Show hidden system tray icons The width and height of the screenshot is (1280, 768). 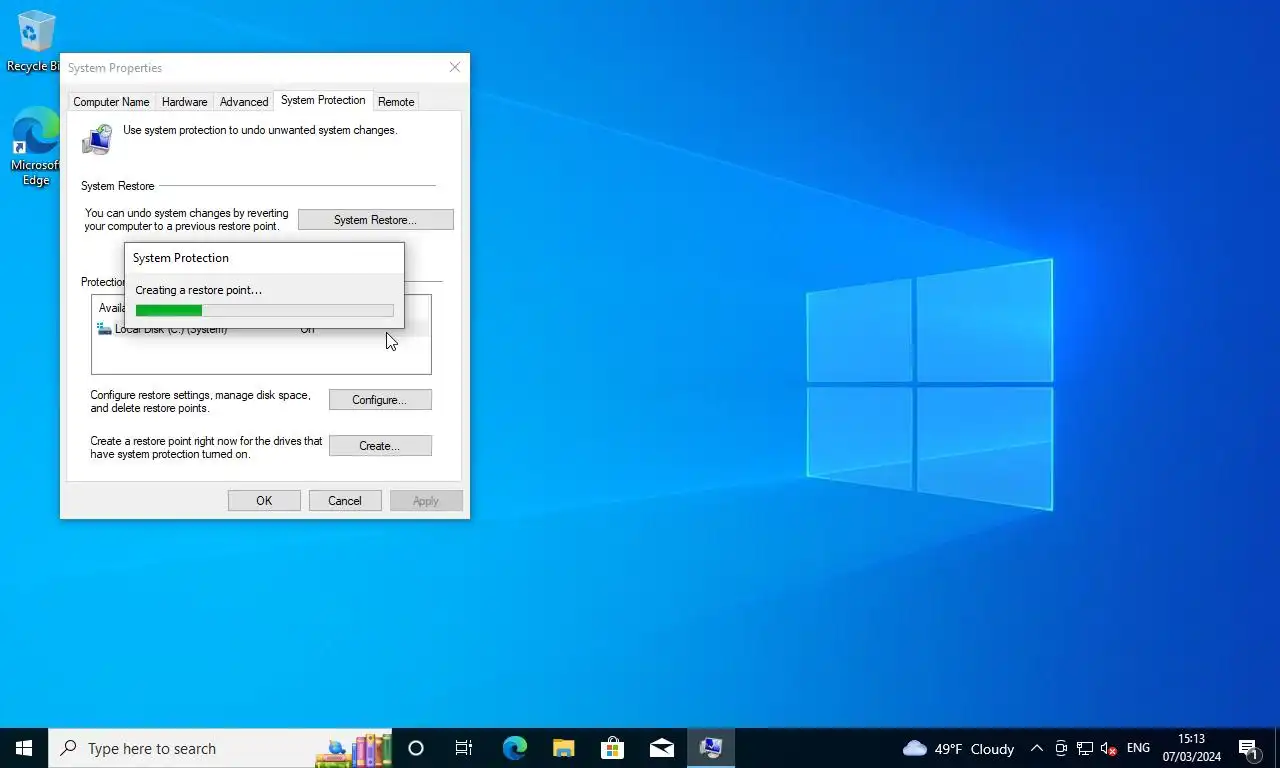tap(1037, 748)
